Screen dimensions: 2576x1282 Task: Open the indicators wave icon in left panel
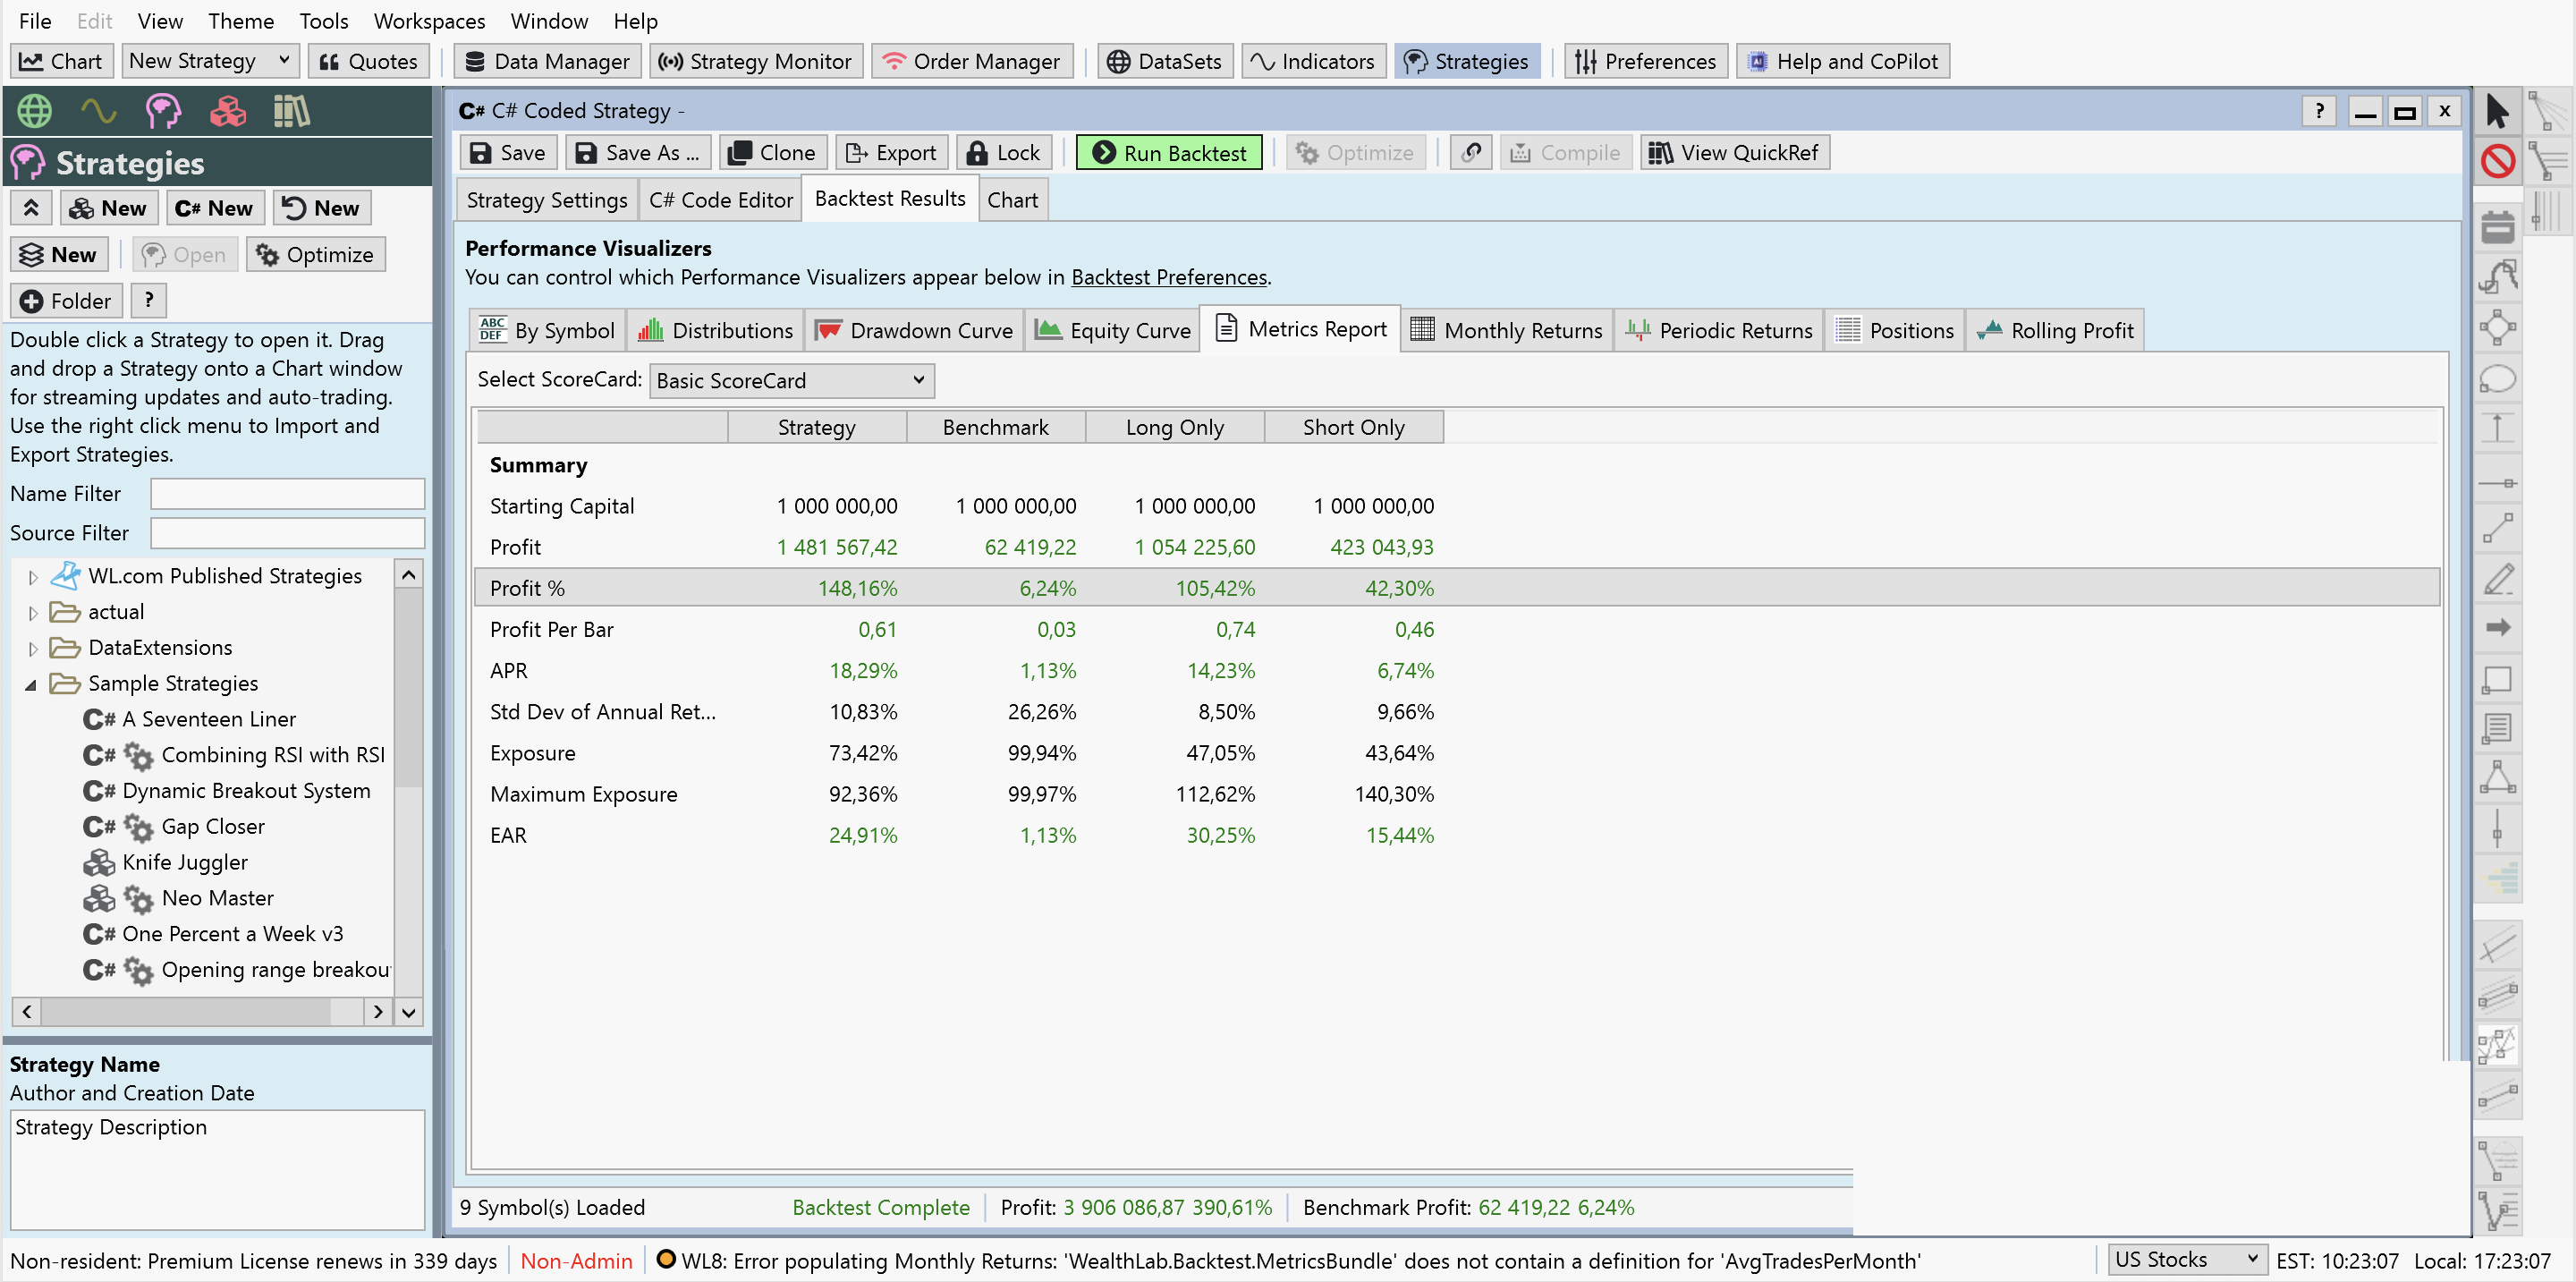click(98, 111)
